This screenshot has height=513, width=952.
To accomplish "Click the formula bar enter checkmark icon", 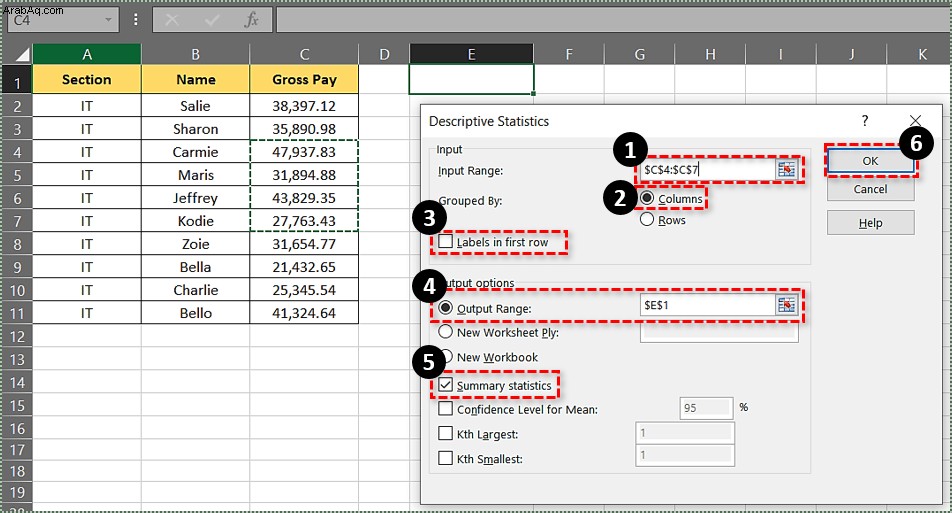I will click(212, 21).
